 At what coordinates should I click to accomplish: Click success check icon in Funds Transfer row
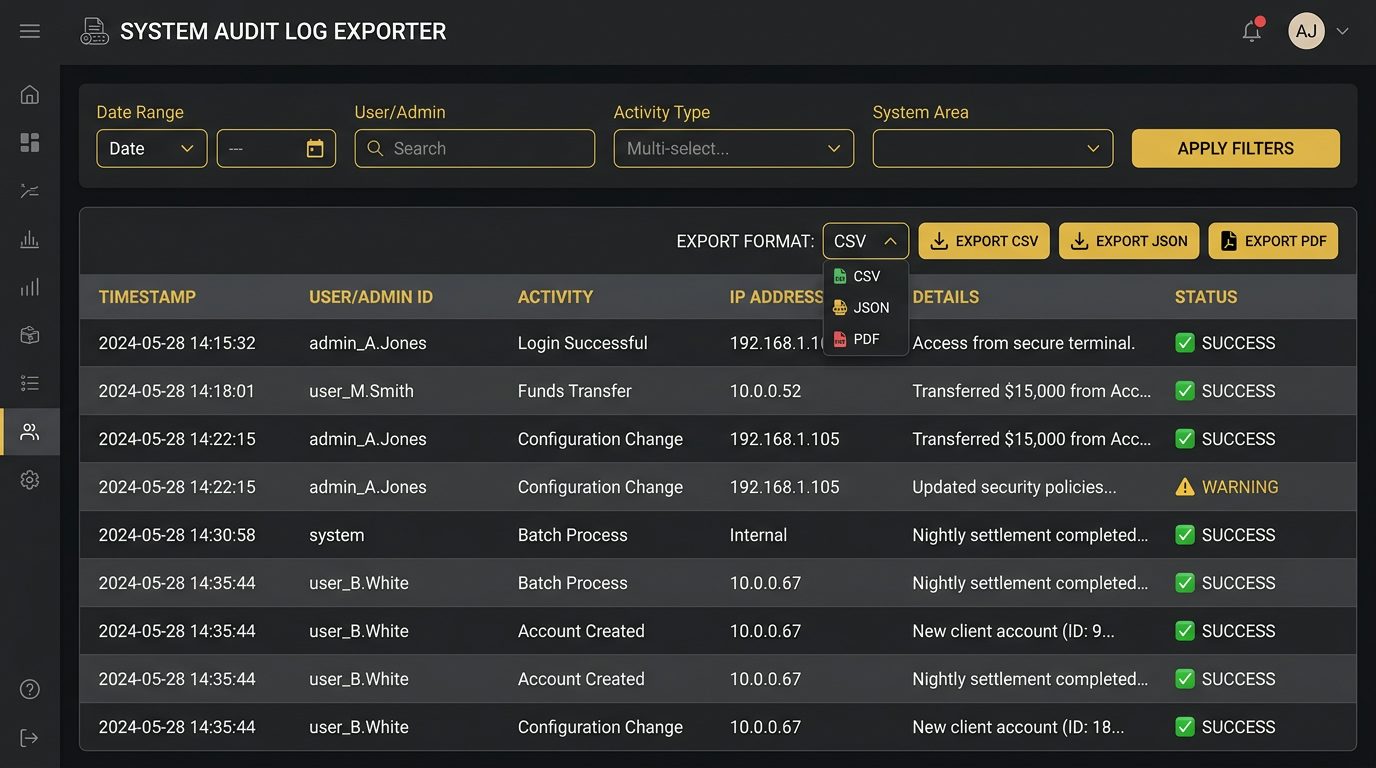(x=1185, y=391)
